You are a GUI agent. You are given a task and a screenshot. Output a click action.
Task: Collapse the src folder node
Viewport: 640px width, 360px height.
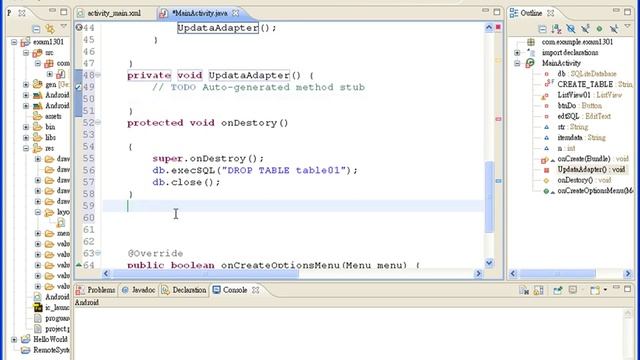26,53
